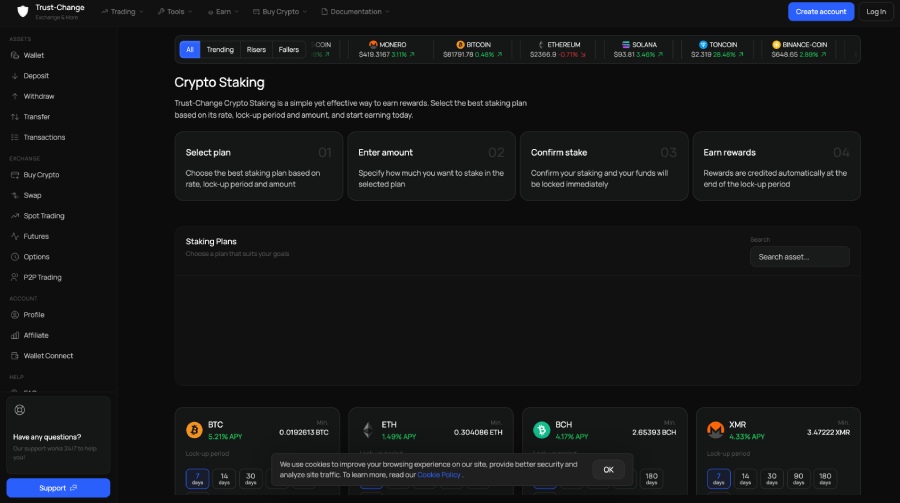Select 30 days lock-up for BTC
Viewport: 900px width, 503px height.
click(x=251, y=478)
